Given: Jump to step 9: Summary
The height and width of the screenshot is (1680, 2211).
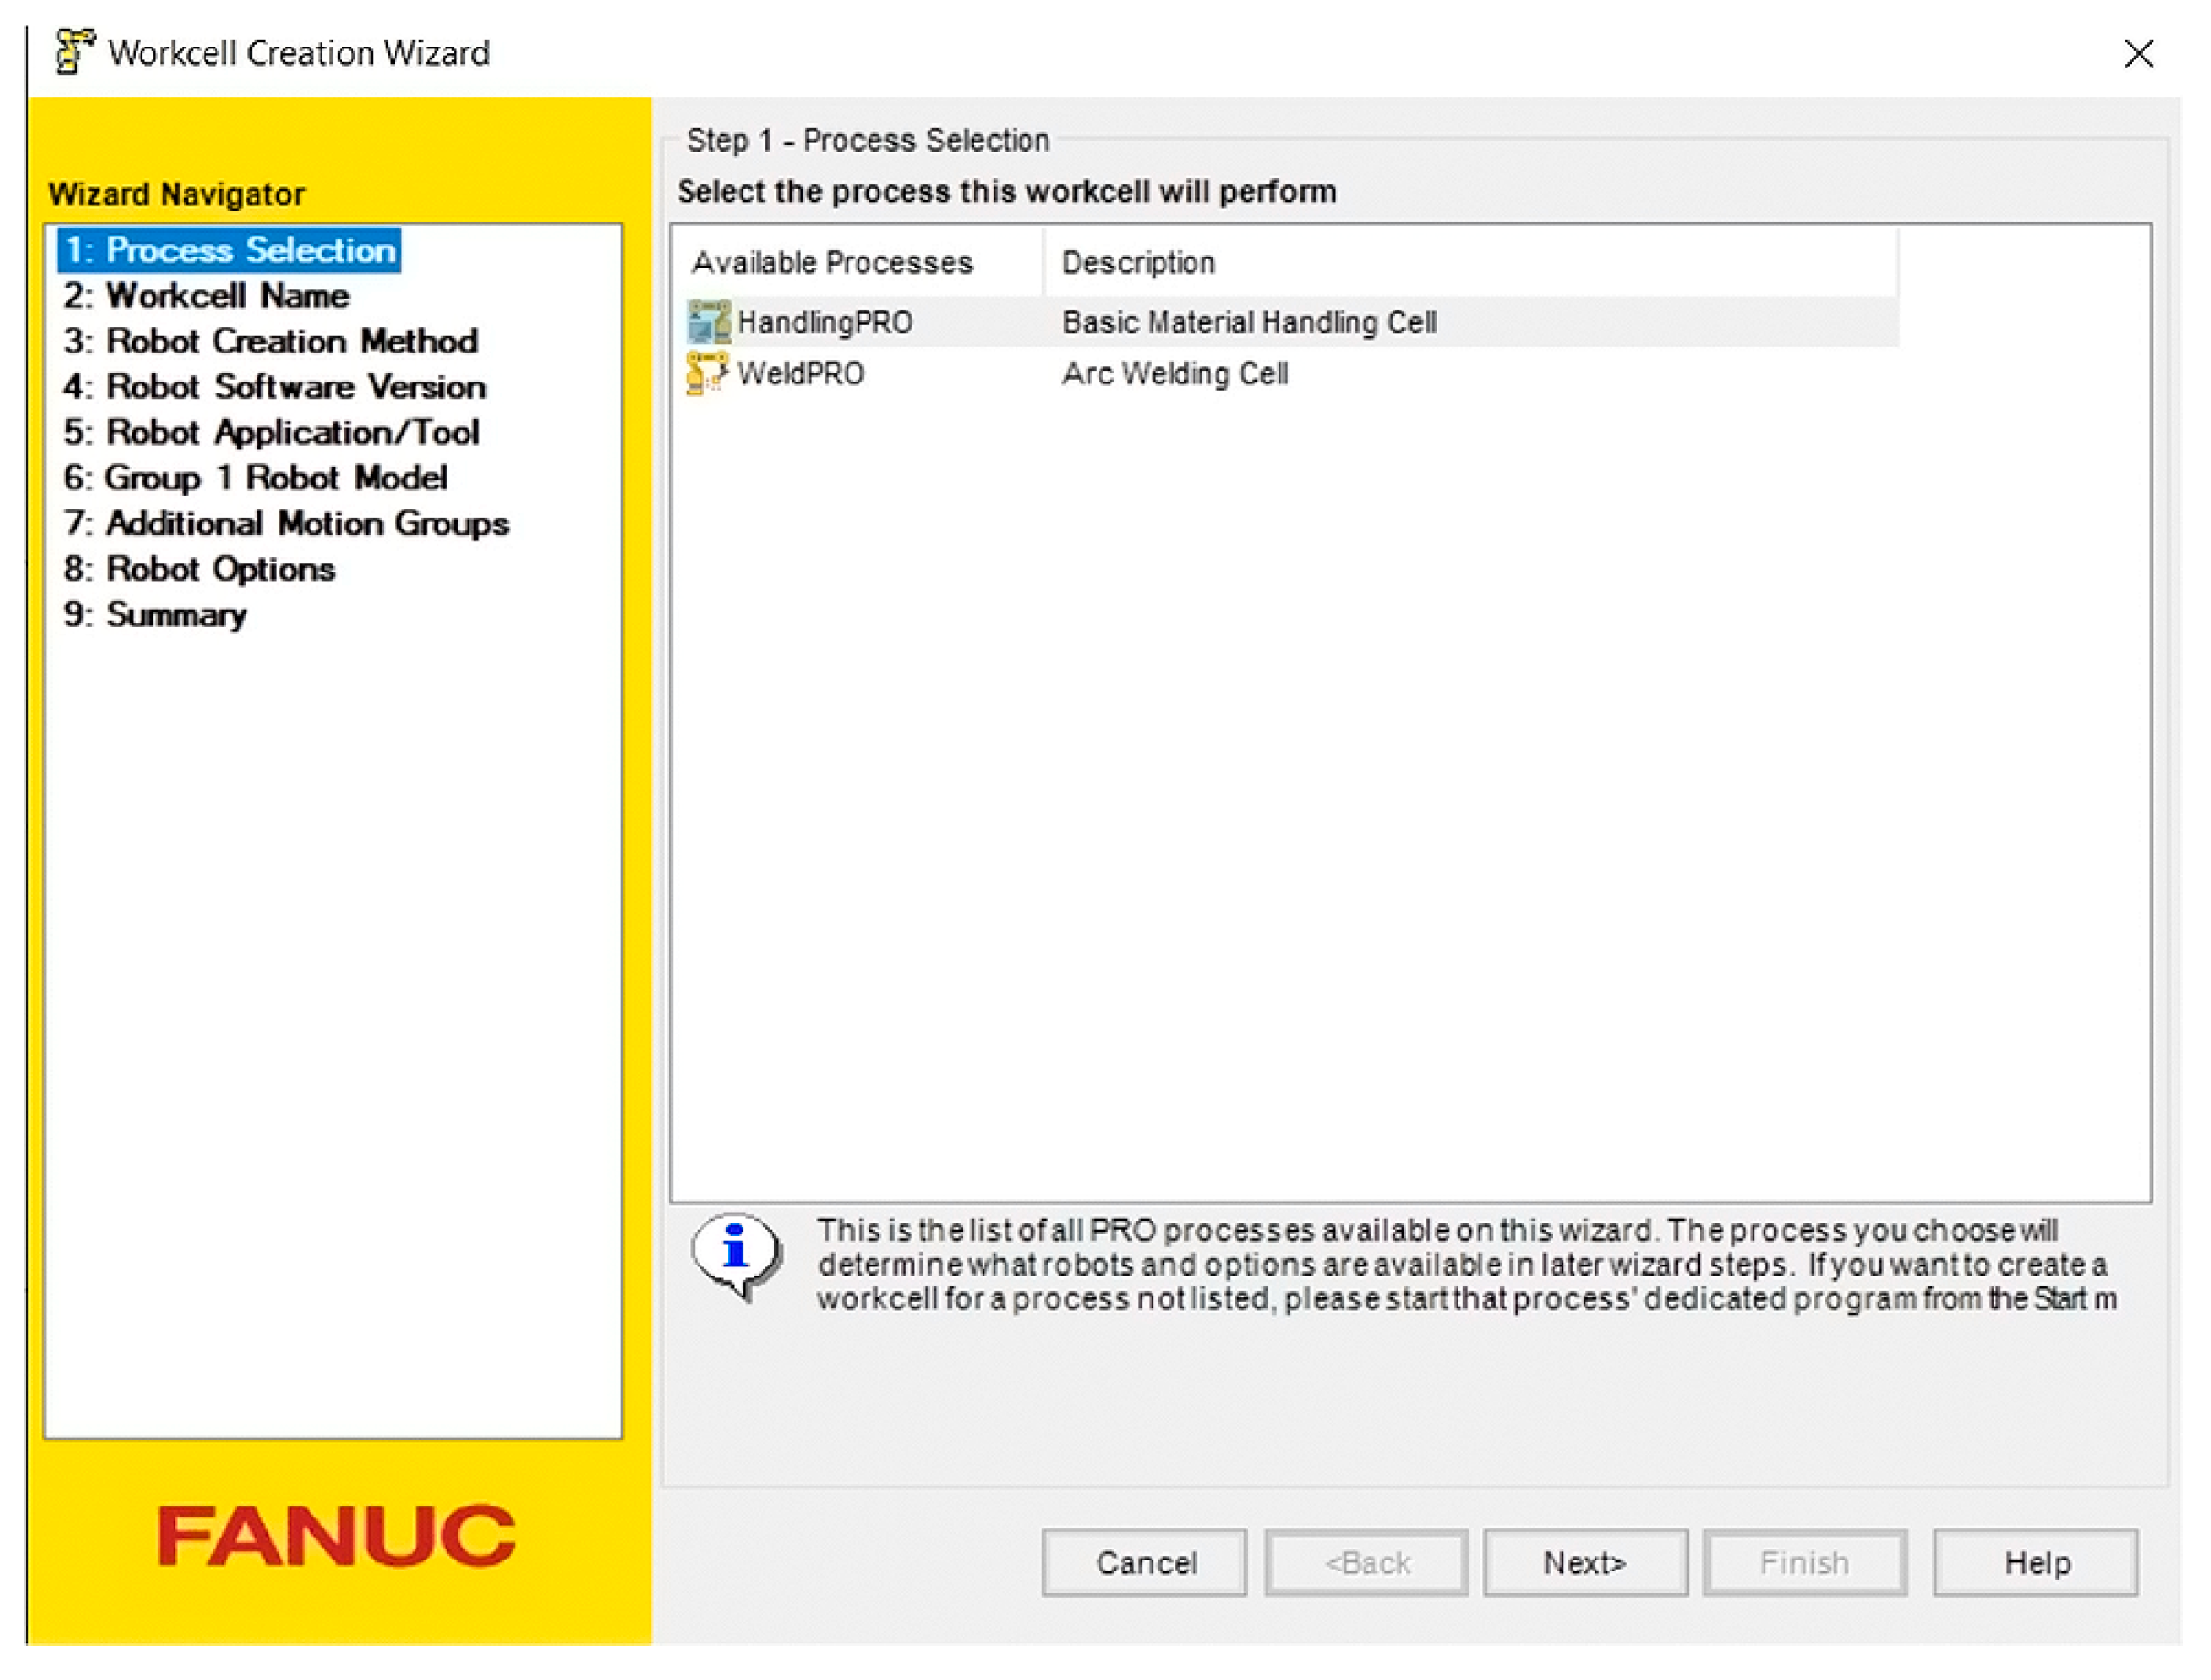Looking at the screenshot, I should [x=155, y=615].
